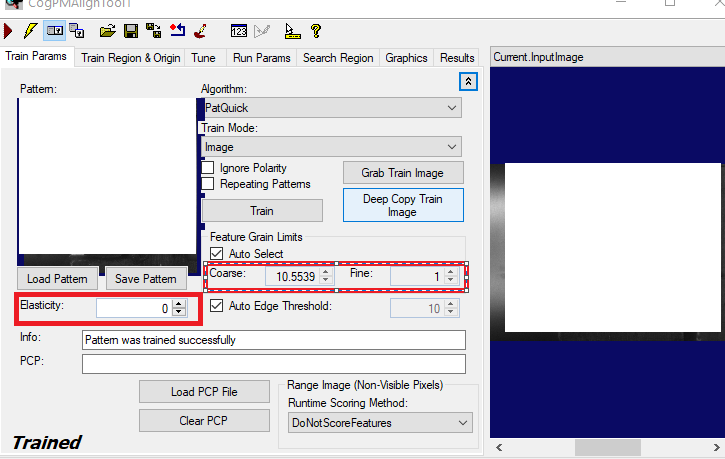The image size is (725, 459).
Task: Click the CogPMAlignTool title bar icon
Action: coord(14,4)
